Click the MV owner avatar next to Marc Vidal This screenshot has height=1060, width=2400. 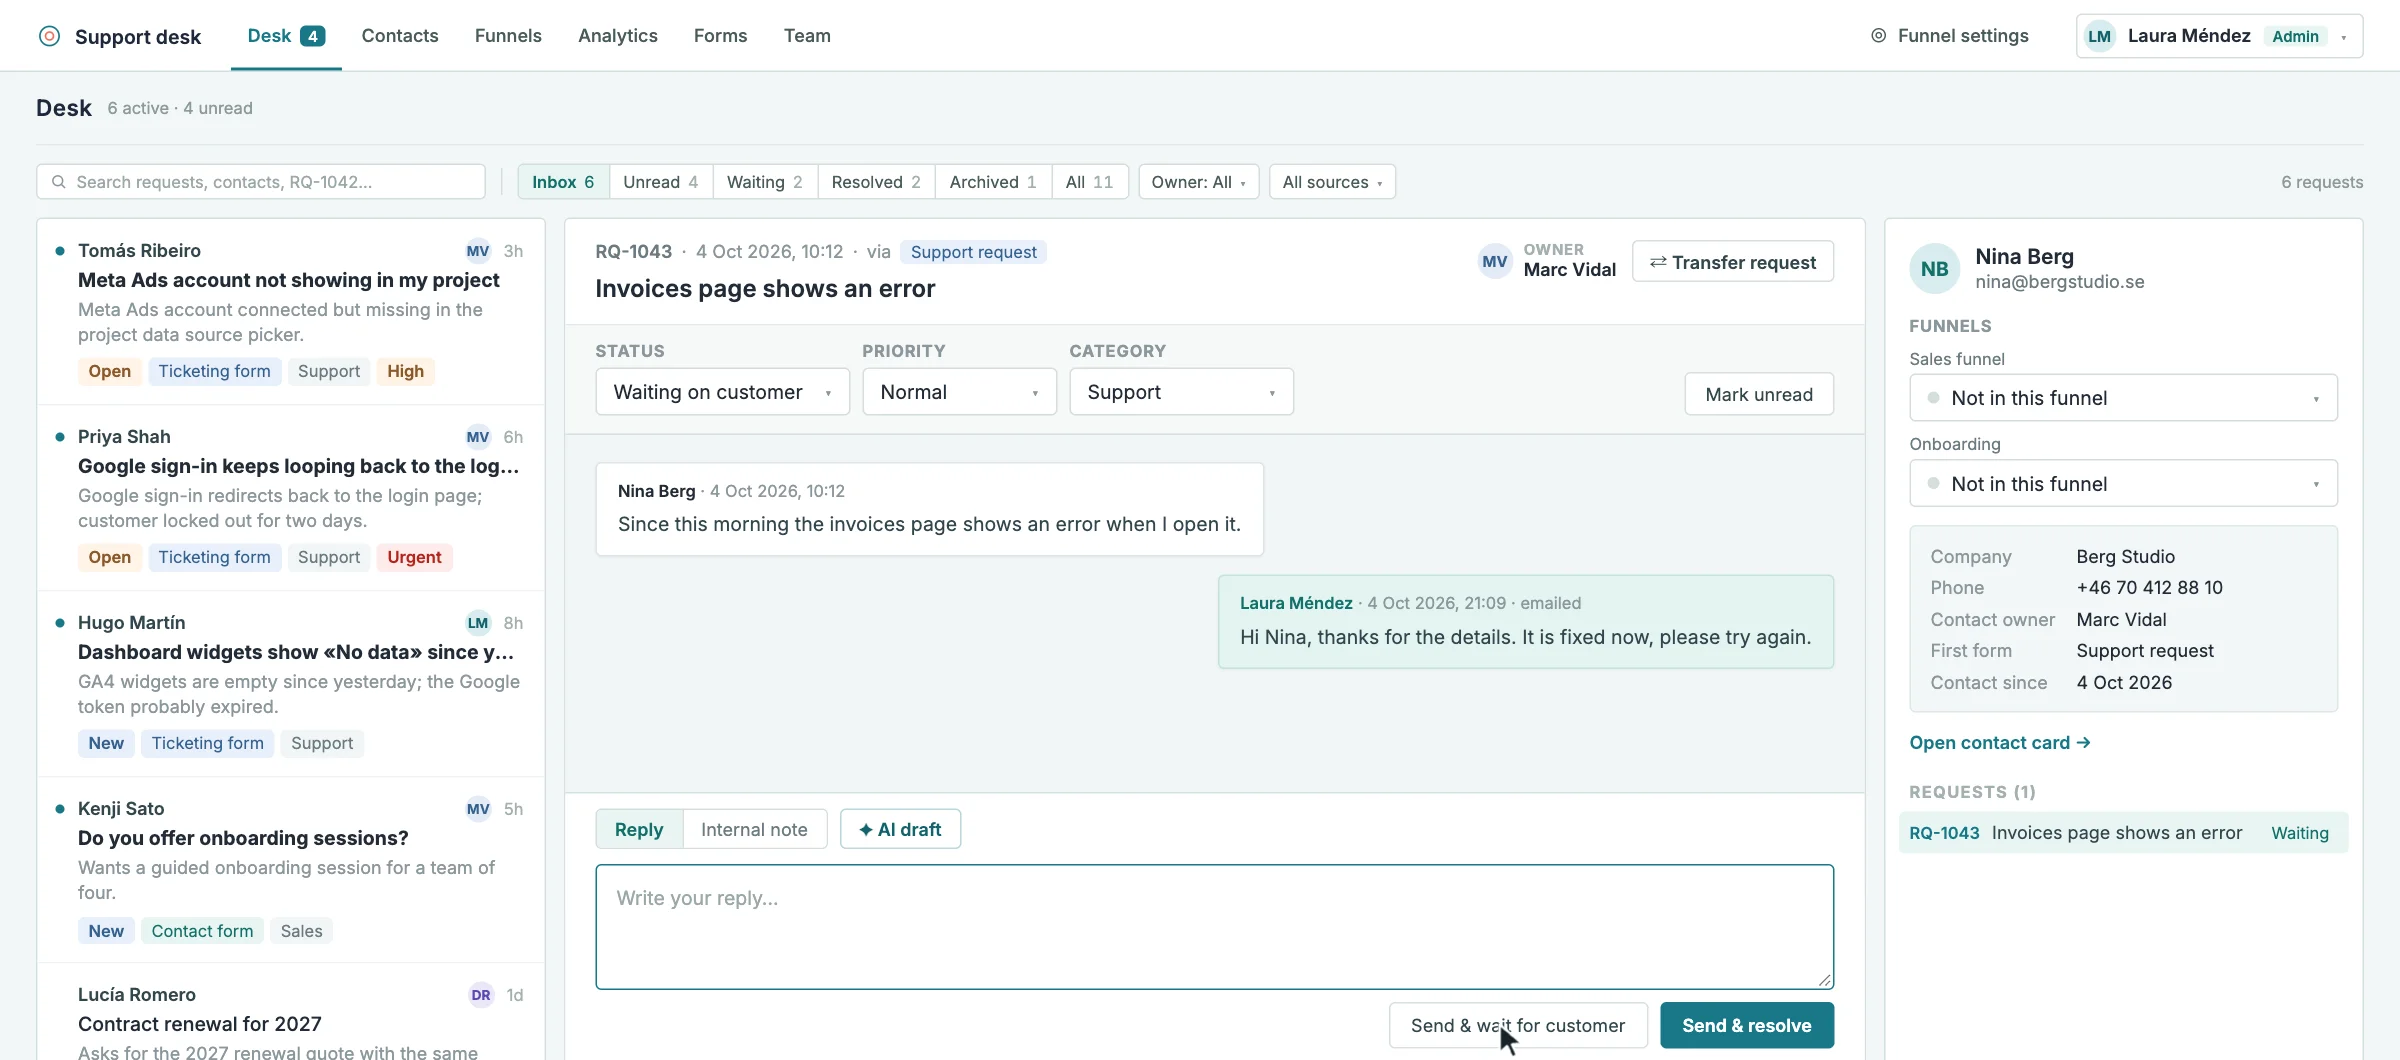1495,262
